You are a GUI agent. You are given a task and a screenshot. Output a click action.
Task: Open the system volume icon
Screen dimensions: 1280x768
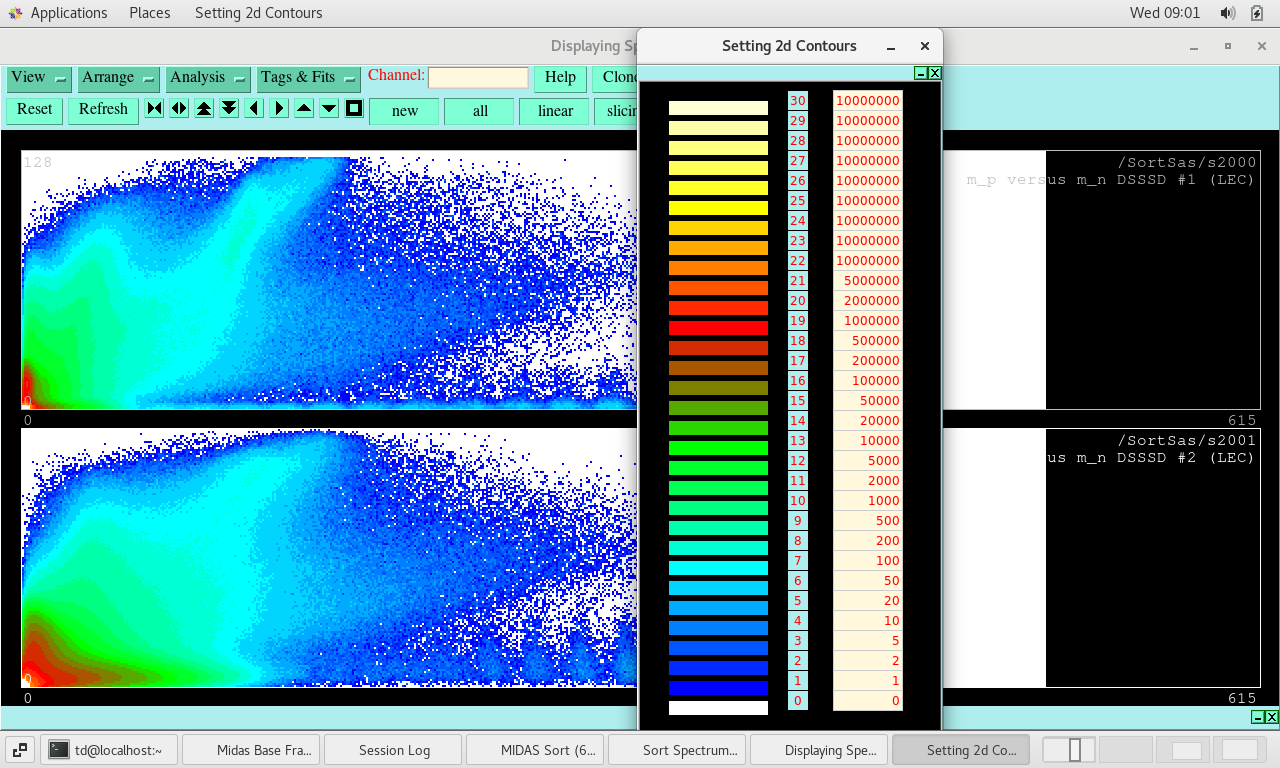[x=1228, y=13]
